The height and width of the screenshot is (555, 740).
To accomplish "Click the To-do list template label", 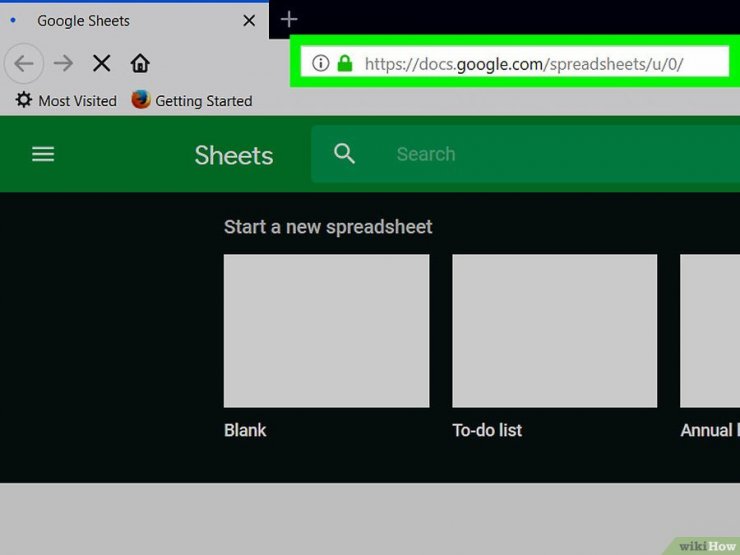I will pos(487,430).
